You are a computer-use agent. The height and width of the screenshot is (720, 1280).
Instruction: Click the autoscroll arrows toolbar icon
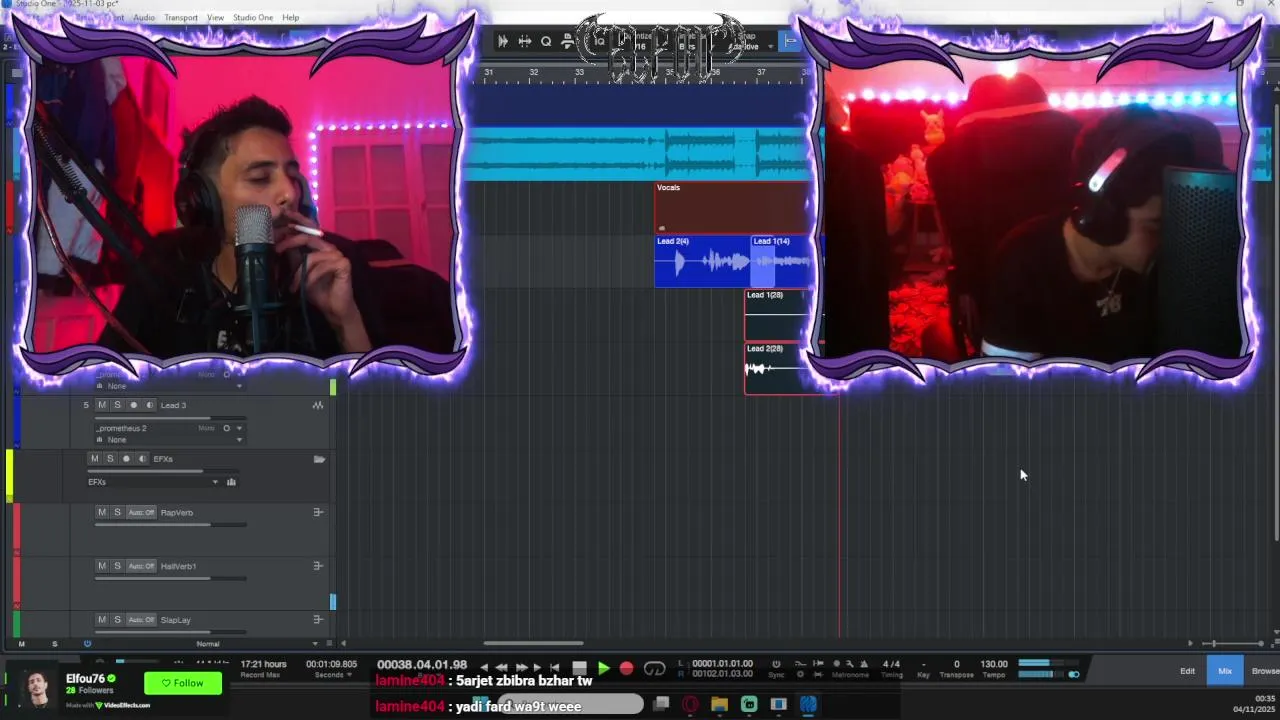[x=503, y=41]
